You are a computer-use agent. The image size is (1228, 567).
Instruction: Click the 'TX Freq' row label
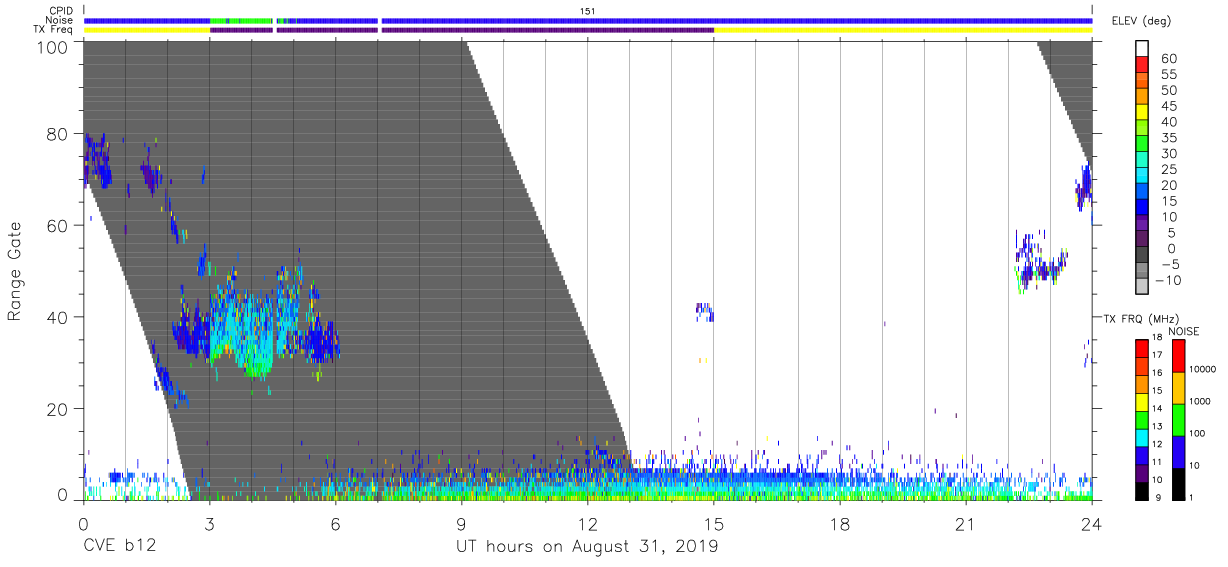coord(55,30)
